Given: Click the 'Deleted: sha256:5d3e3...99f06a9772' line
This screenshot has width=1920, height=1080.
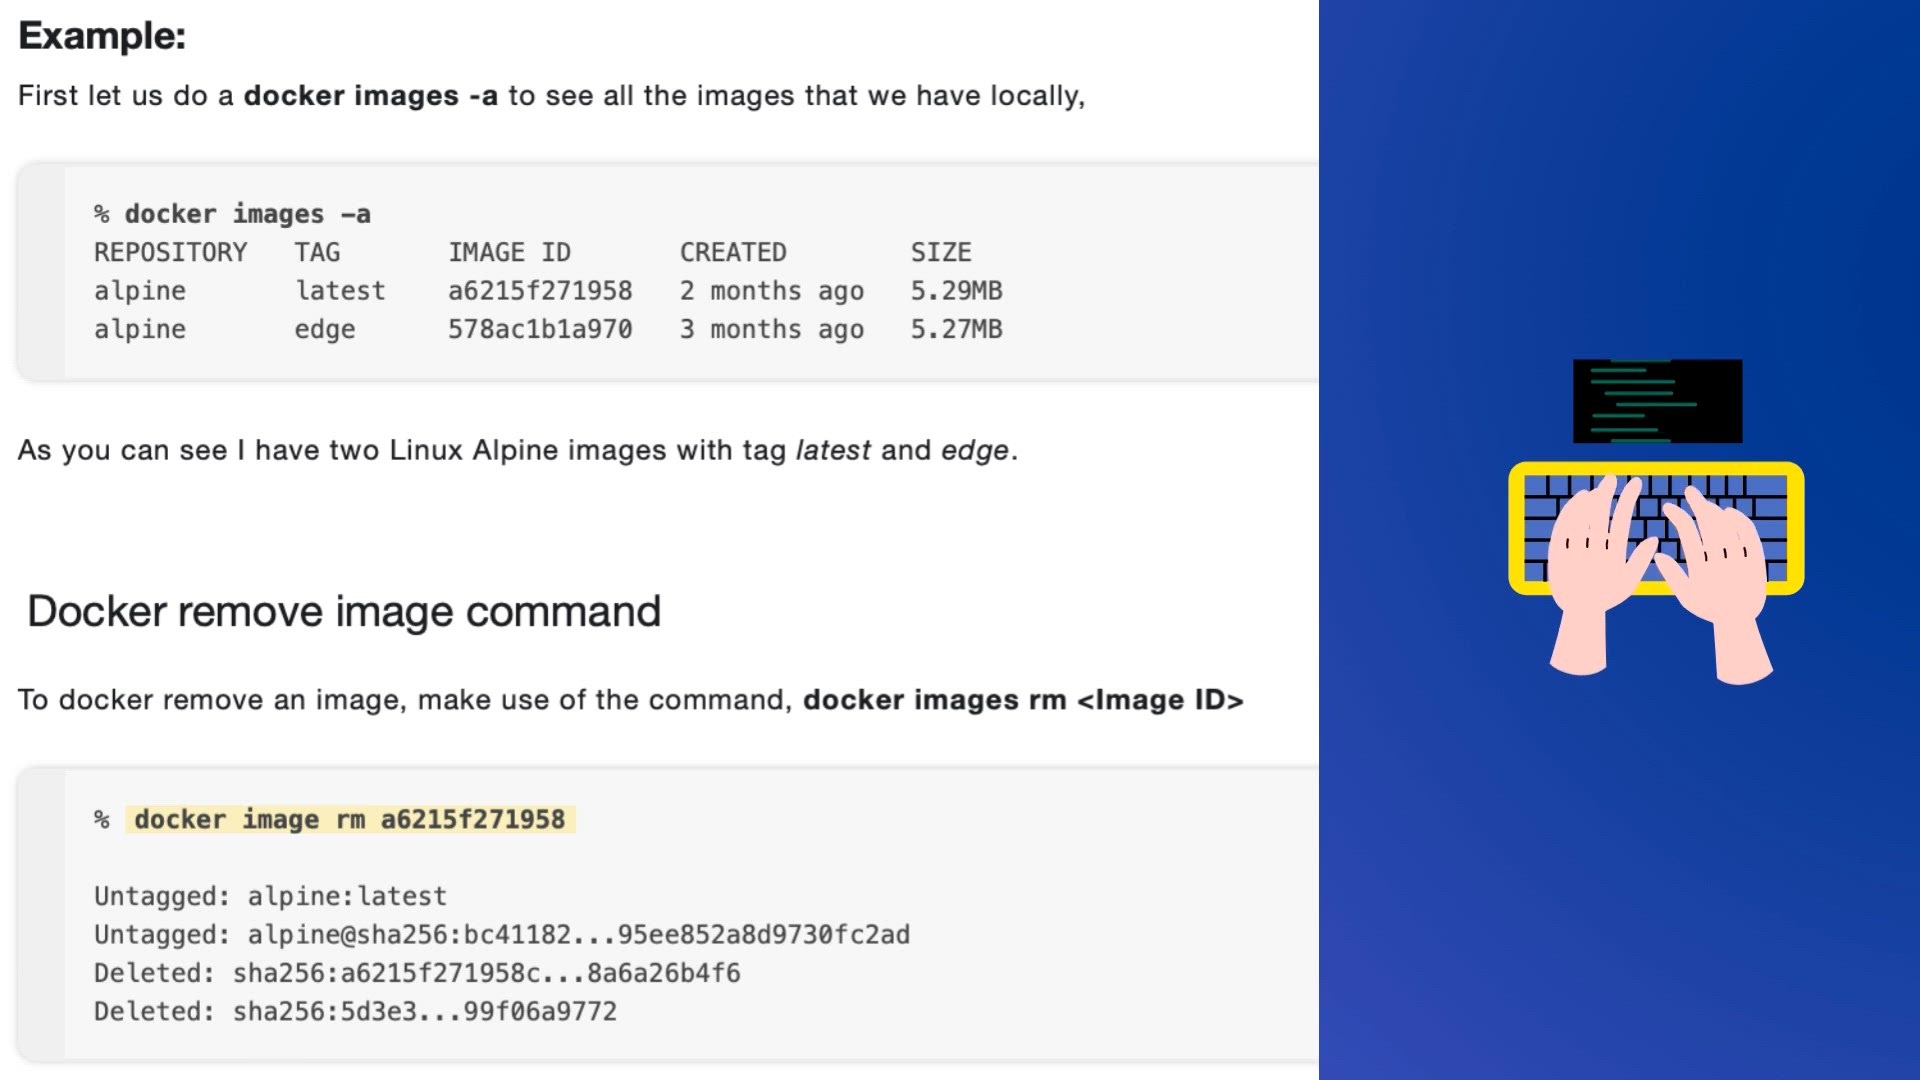Looking at the screenshot, I should (x=355, y=1011).
